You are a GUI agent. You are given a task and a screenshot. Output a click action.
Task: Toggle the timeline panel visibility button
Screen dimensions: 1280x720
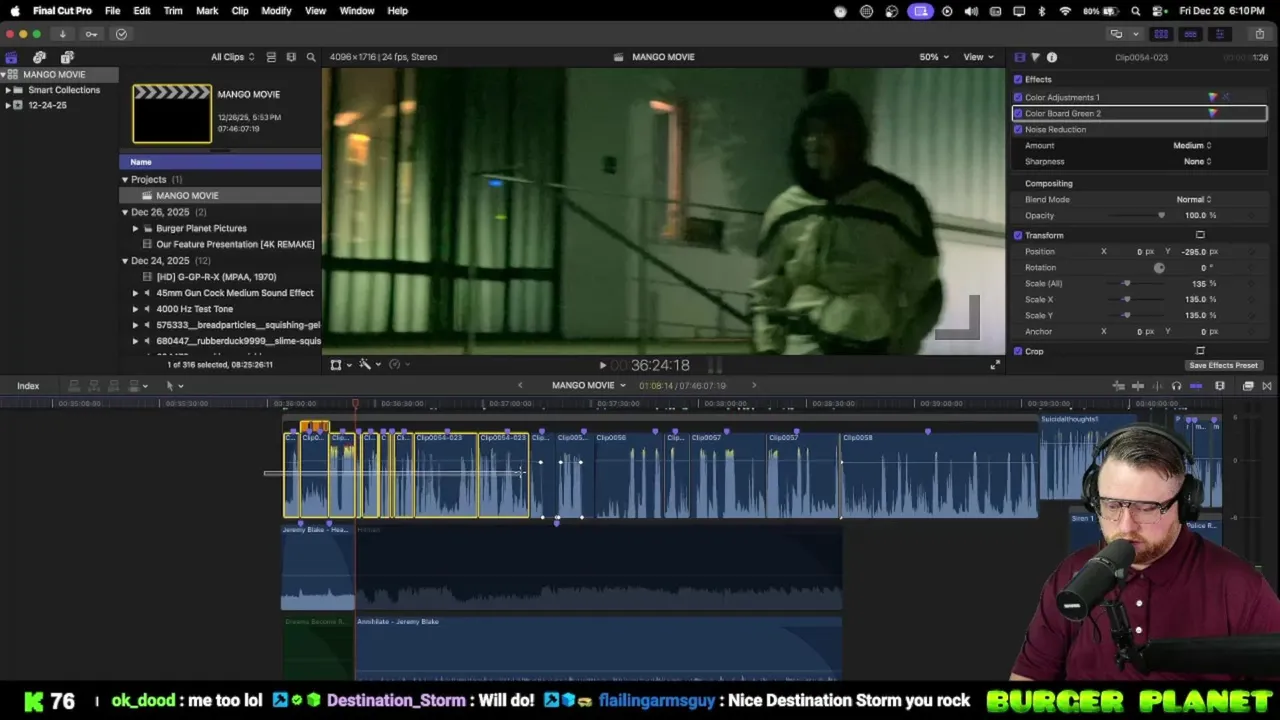pos(1190,34)
